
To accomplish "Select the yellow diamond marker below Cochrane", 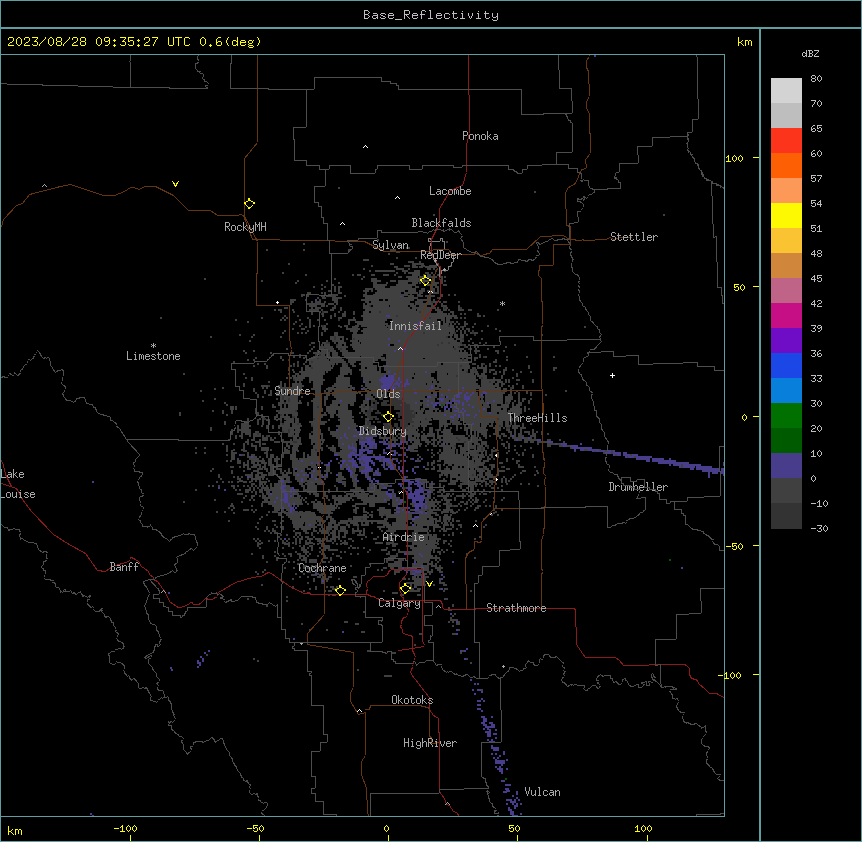I will (340, 590).
